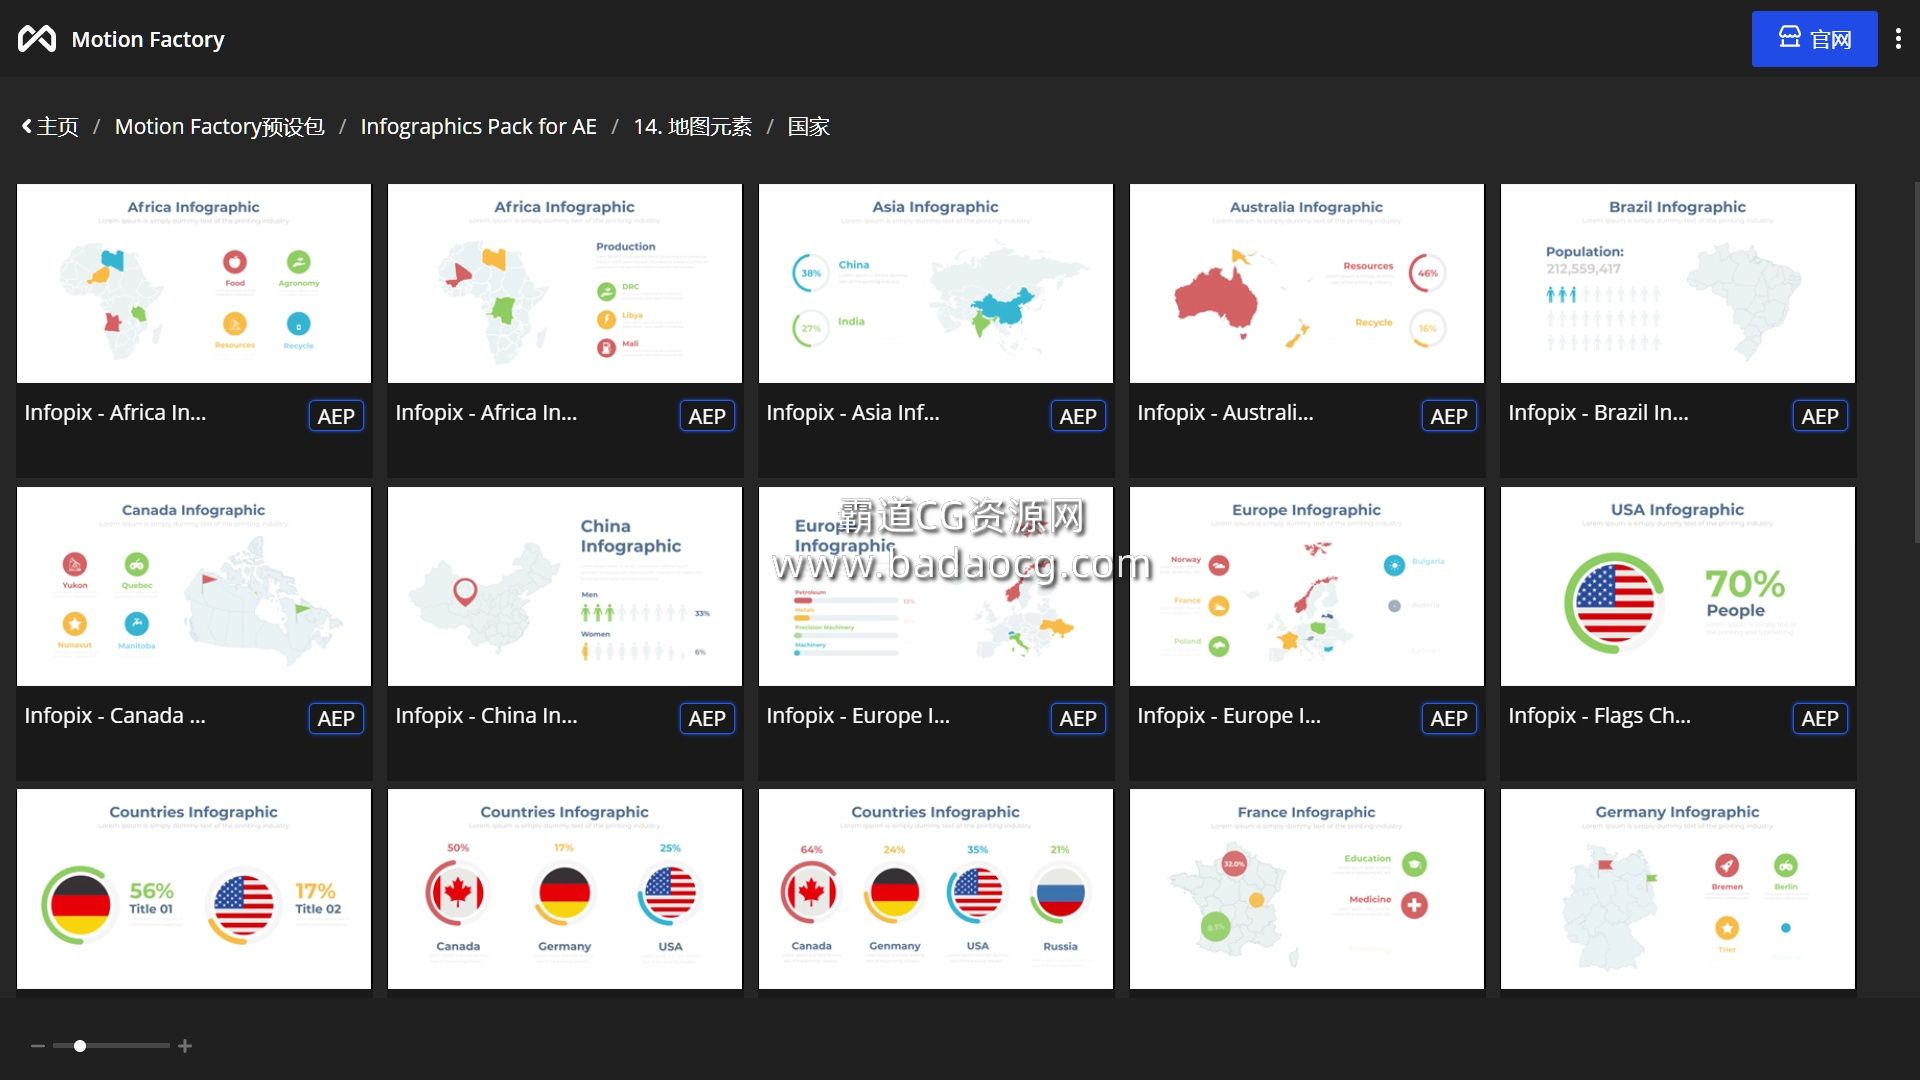Decrease thumbnail size with minus icon
The height and width of the screenshot is (1080, 1920).
click(38, 1046)
